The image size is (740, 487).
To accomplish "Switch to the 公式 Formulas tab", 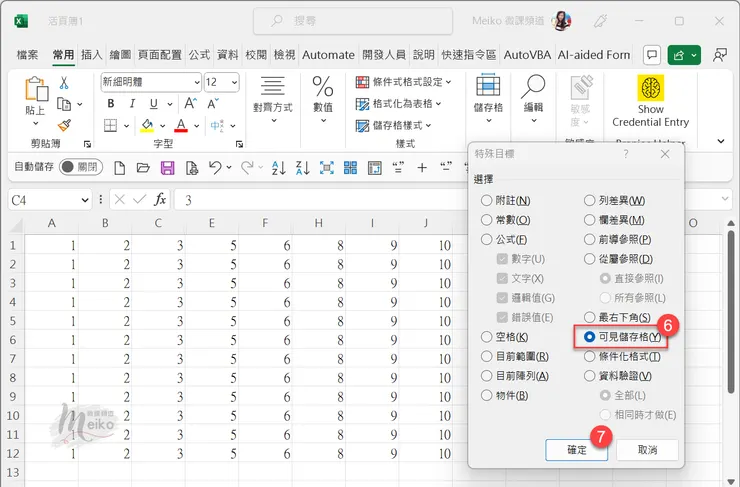I will [199, 55].
